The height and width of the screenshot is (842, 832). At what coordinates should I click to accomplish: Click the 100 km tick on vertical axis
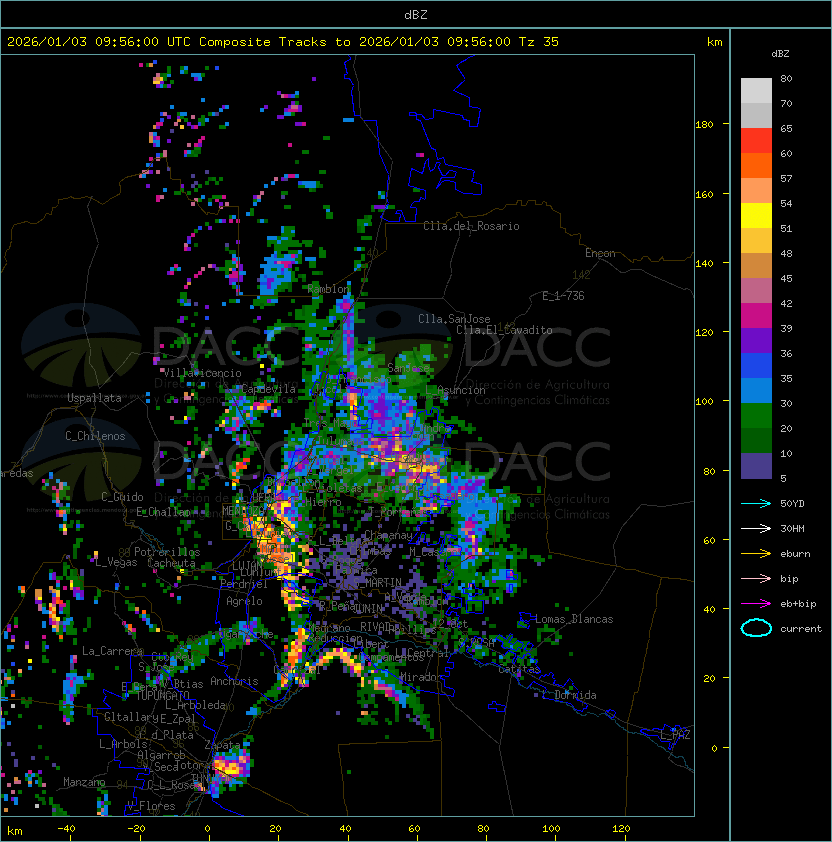tap(704, 401)
